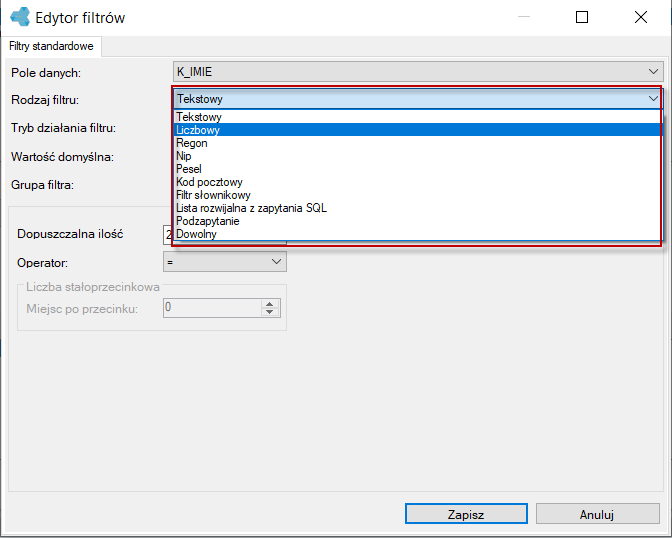Select Pesel from the list

pos(417,169)
